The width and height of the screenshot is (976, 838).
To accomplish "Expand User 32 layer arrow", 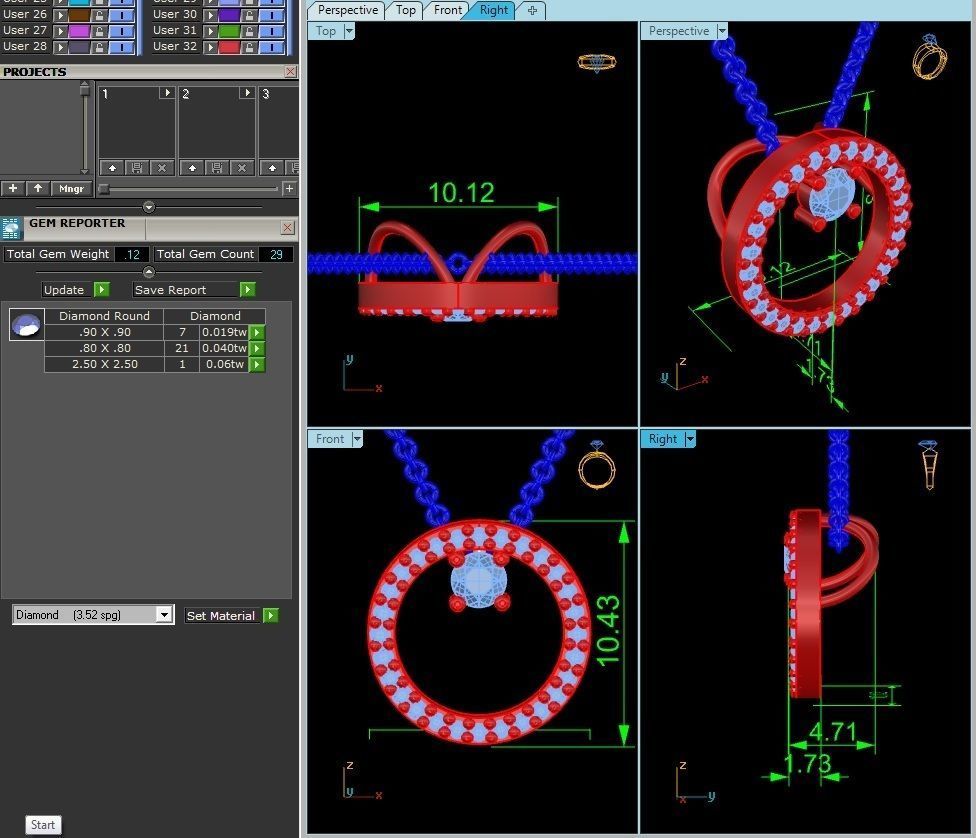I will 210,47.
